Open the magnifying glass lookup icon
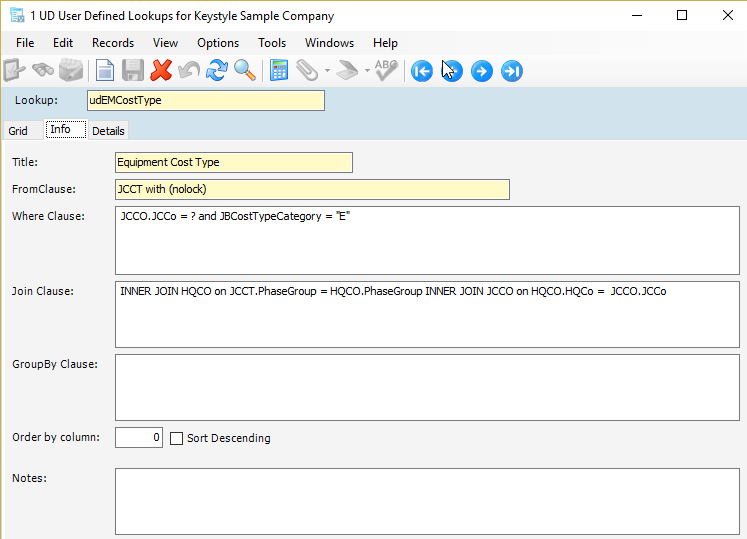 [245, 71]
